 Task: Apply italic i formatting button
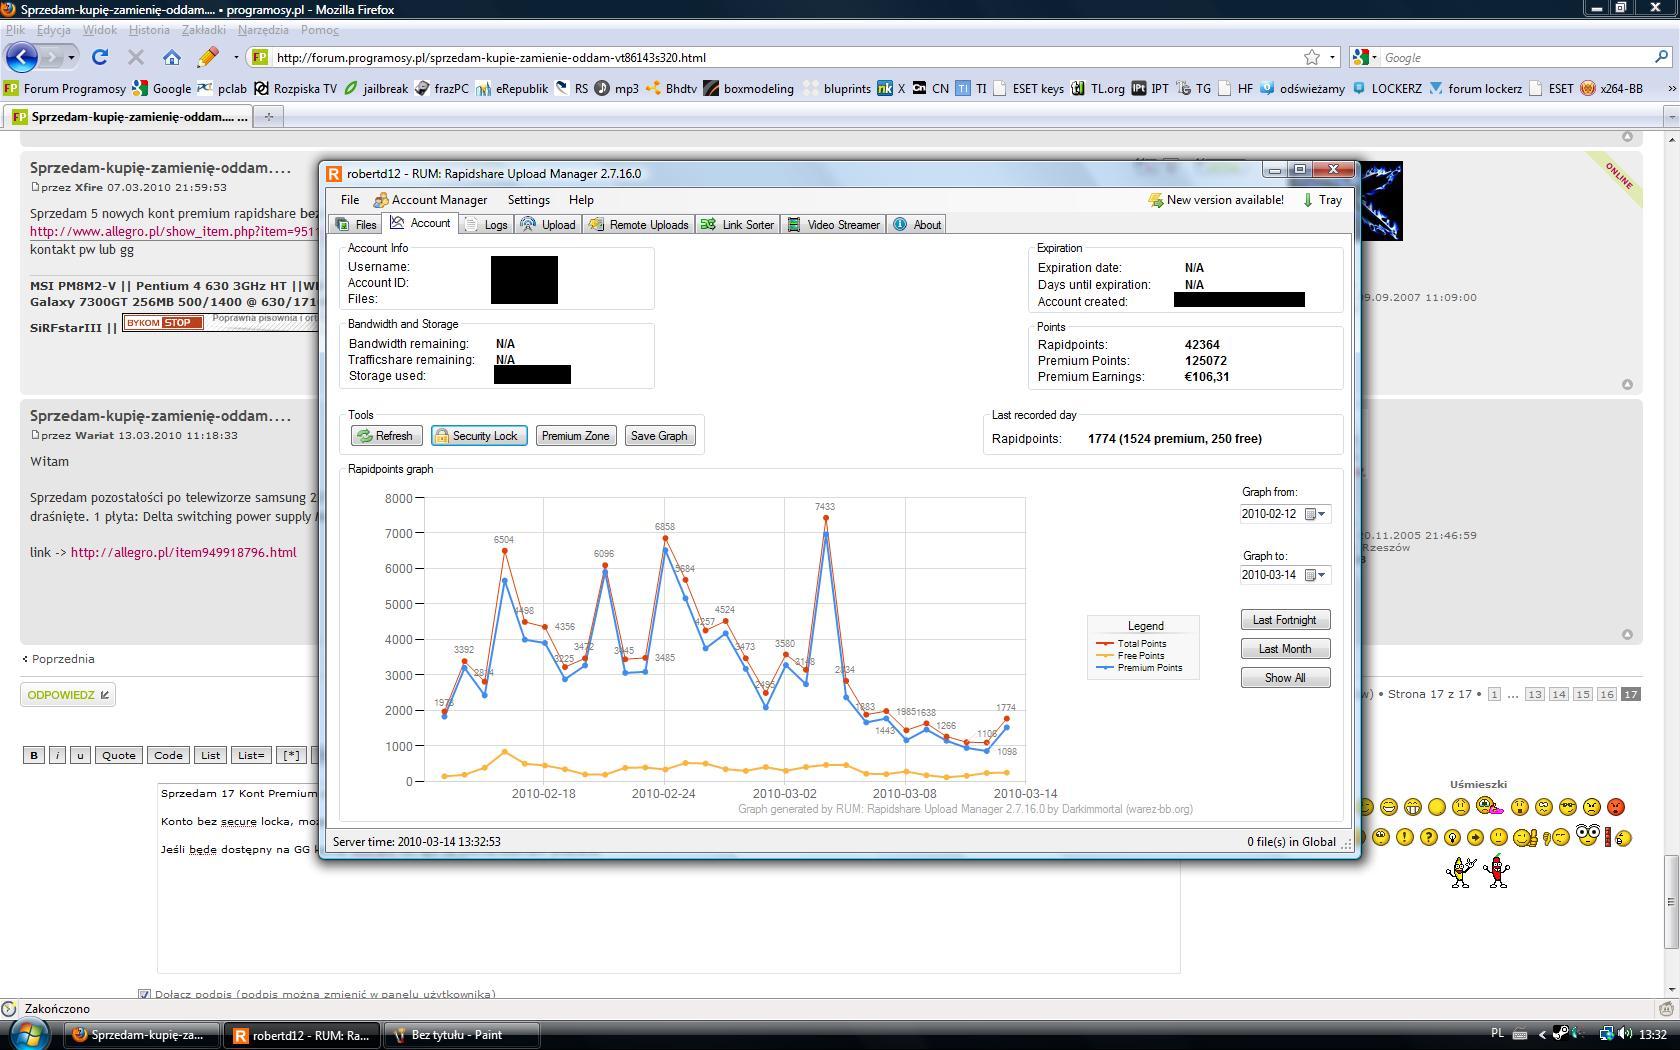pyautogui.click(x=58, y=755)
